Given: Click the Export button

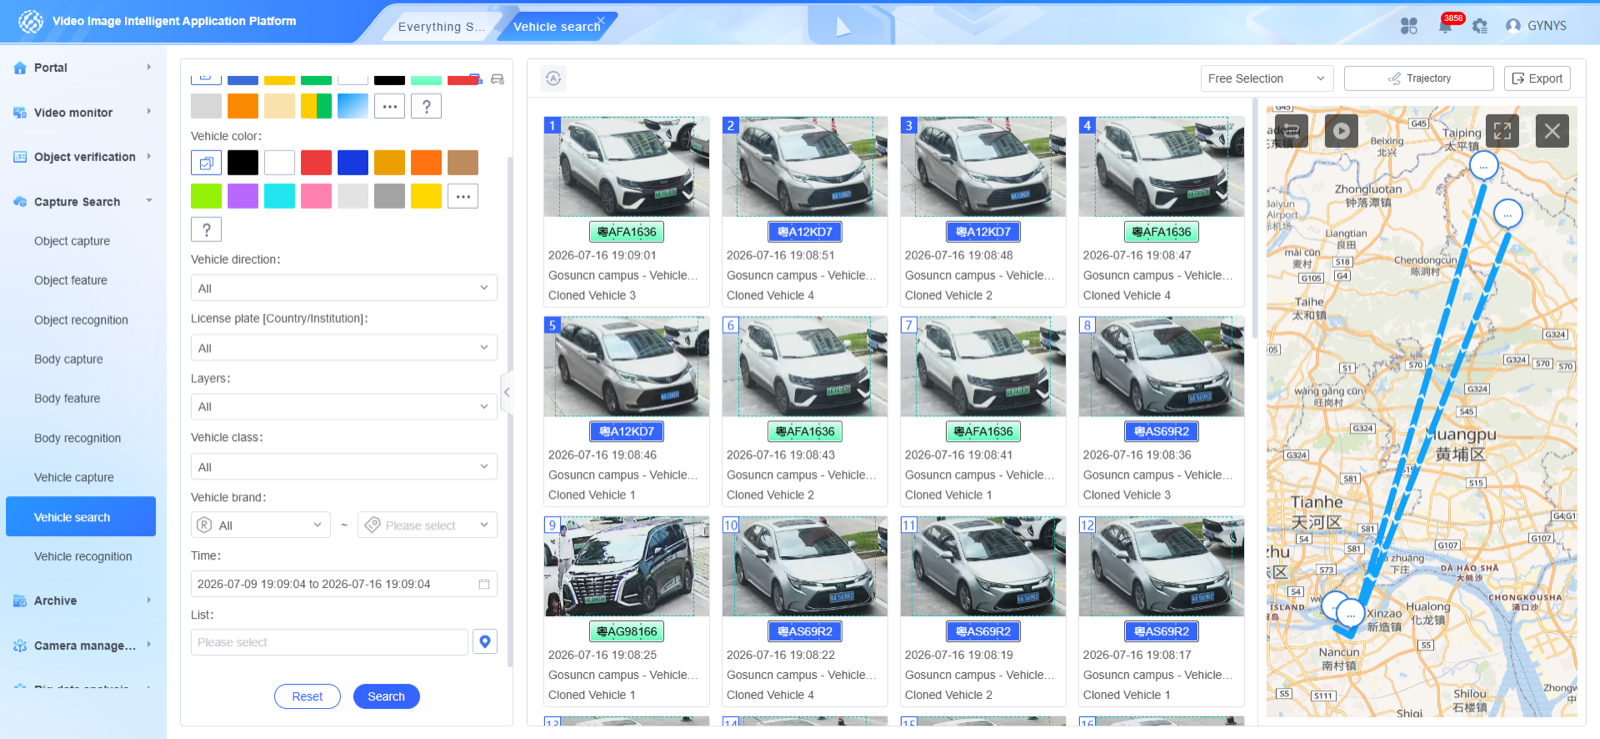Looking at the screenshot, I should click(1537, 78).
